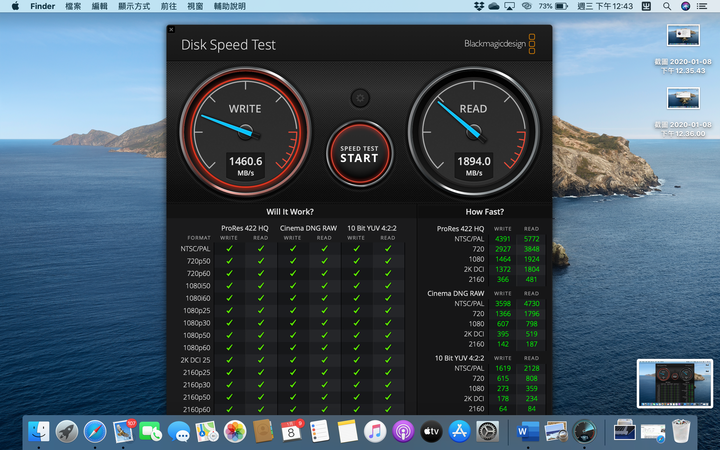Screen dimensions: 720x450
Task: Open System Preferences from the Dock
Action: pyautogui.click(x=487, y=431)
